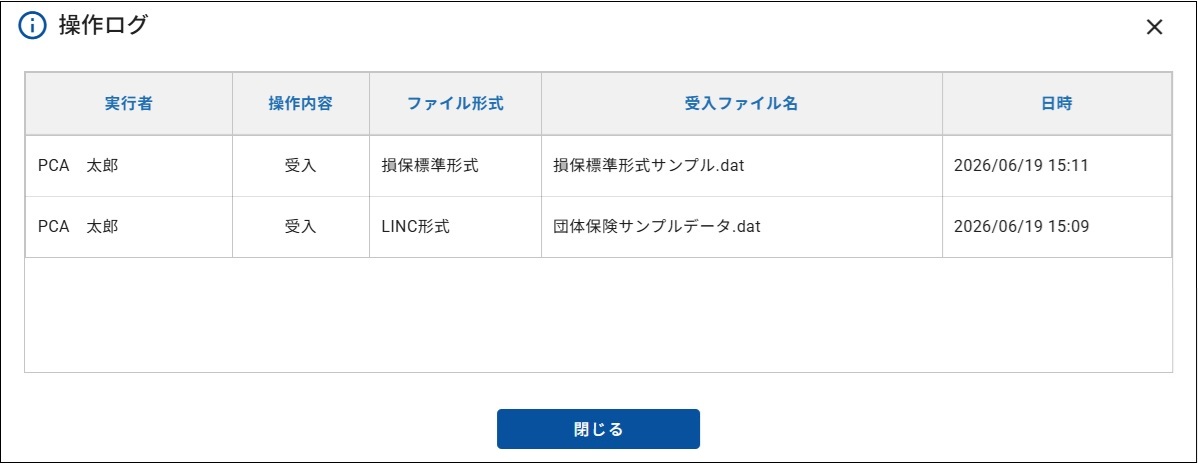Select the 実行者 column header
This screenshot has height=464, width=1198.
tap(128, 104)
